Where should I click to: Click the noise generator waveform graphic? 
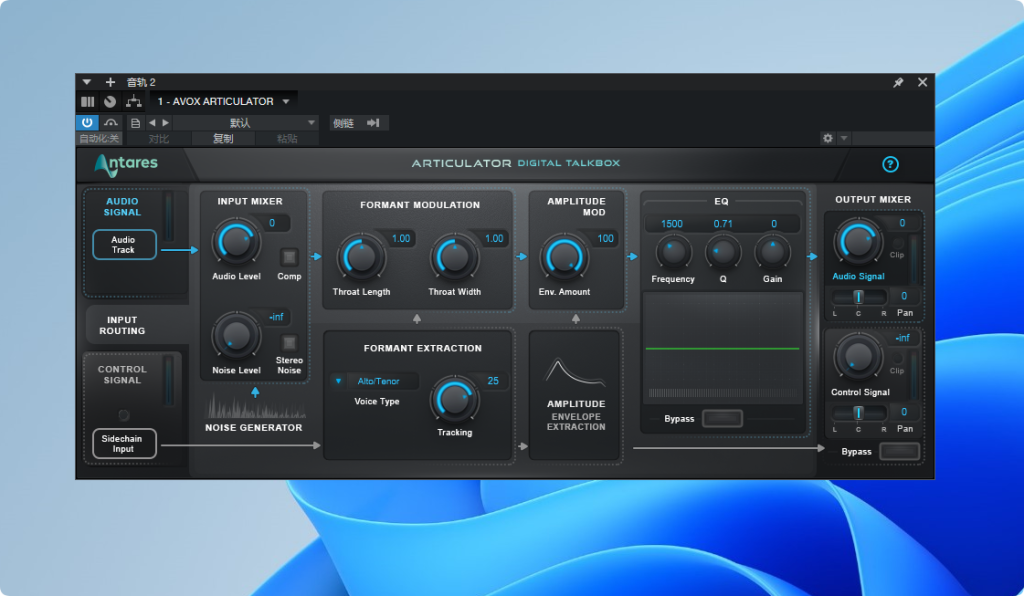point(255,406)
